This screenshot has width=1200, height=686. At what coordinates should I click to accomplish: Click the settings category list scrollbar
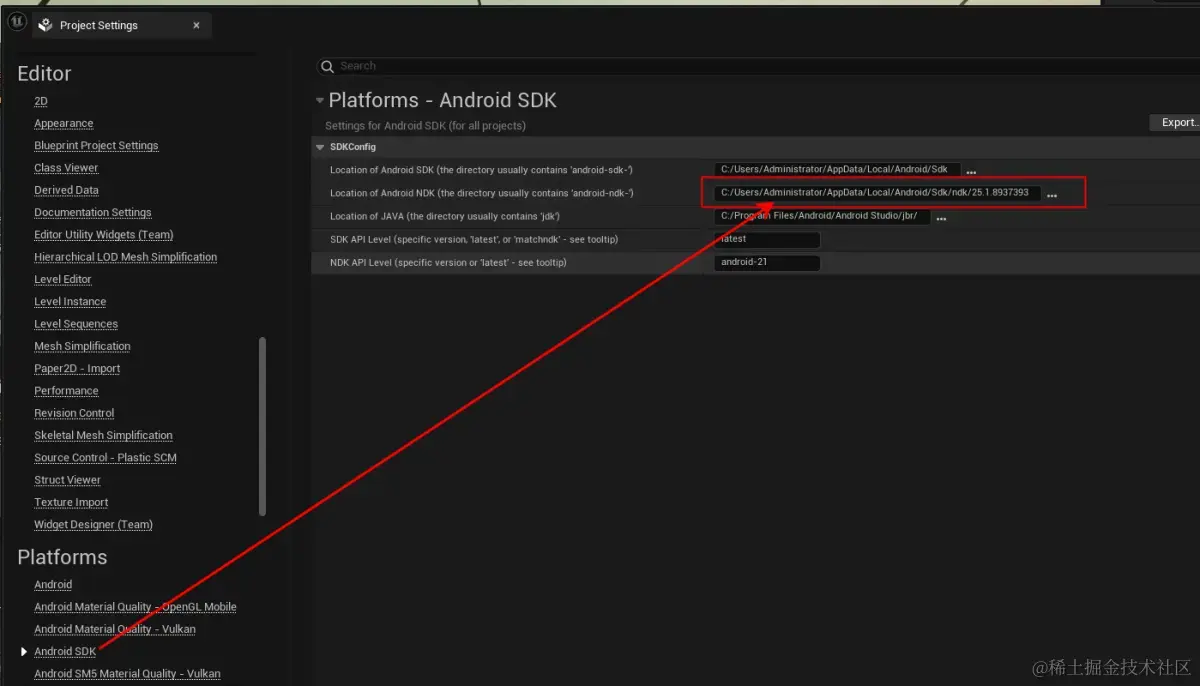click(x=262, y=427)
